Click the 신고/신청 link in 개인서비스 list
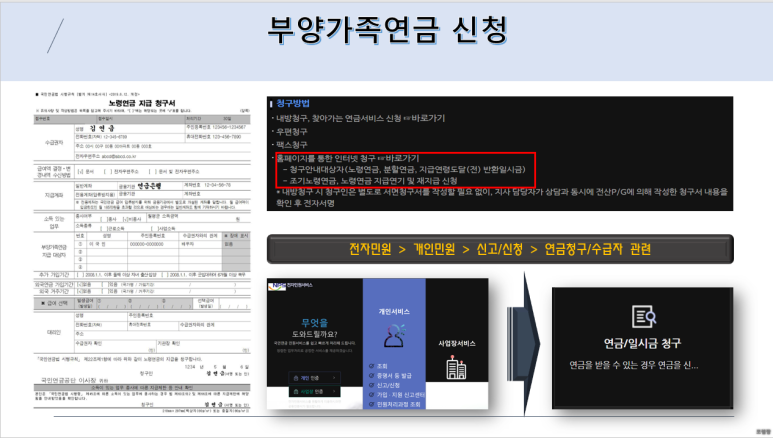This screenshot has width=773, height=438. click(388, 385)
